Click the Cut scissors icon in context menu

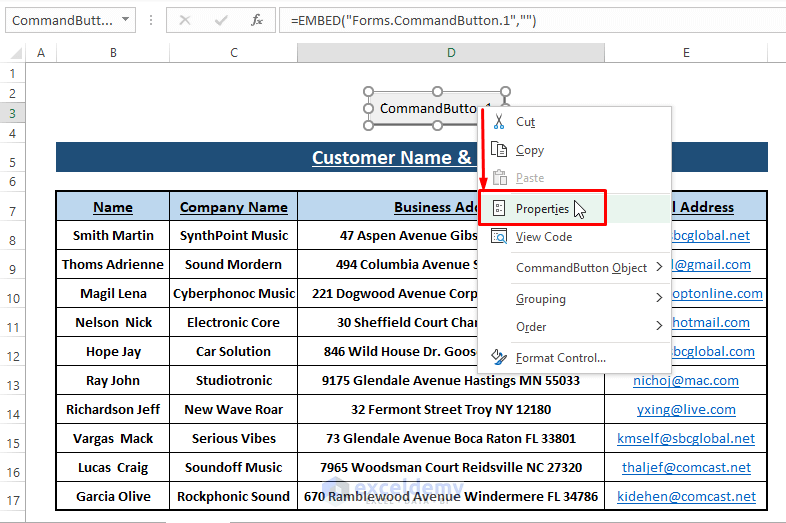(x=498, y=122)
